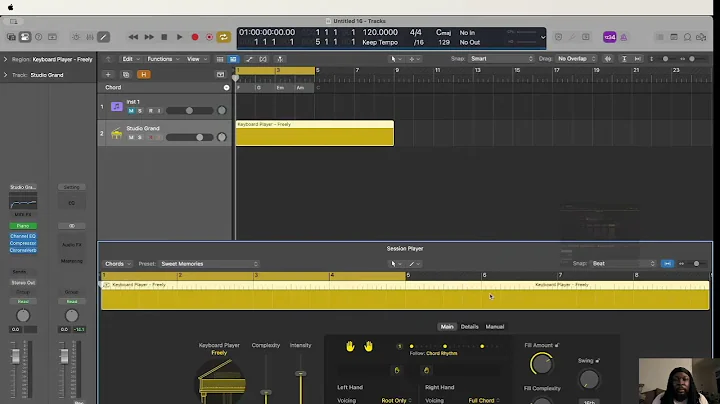The image size is (720, 404).
Task: Show the grid list view icon
Action: 220,59
